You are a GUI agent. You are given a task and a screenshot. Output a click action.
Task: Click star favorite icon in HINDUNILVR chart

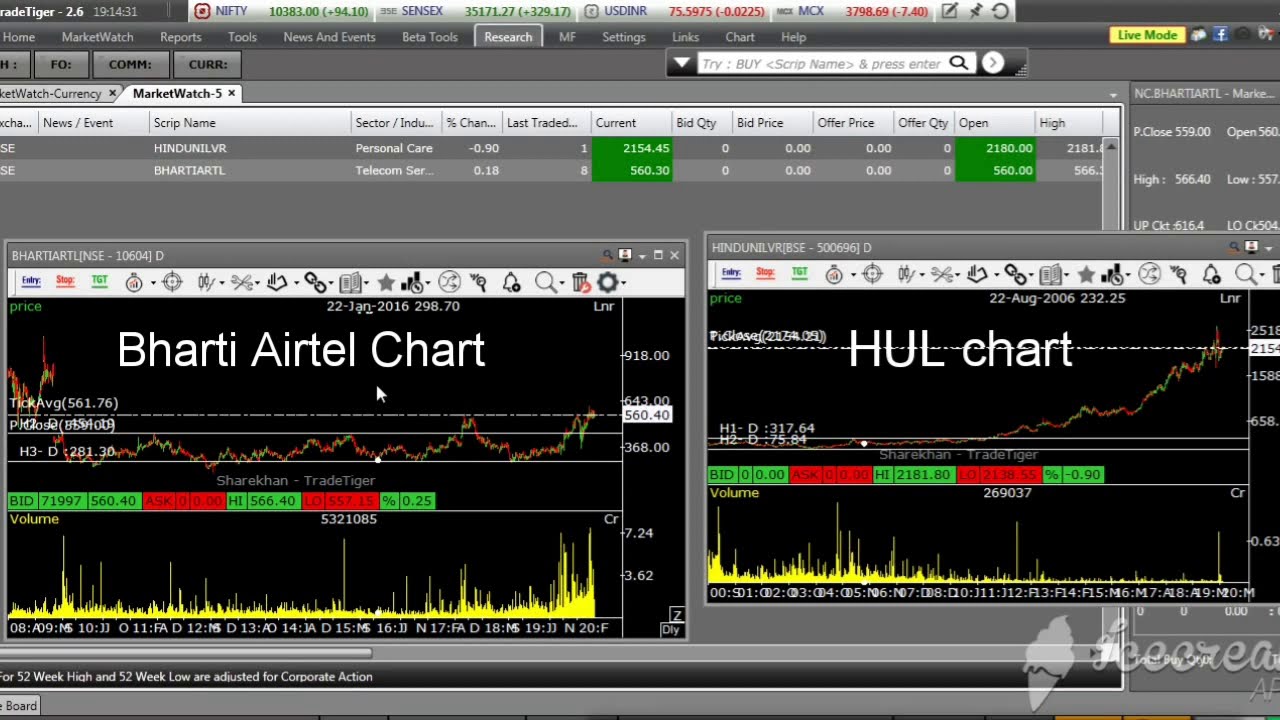point(1086,274)
